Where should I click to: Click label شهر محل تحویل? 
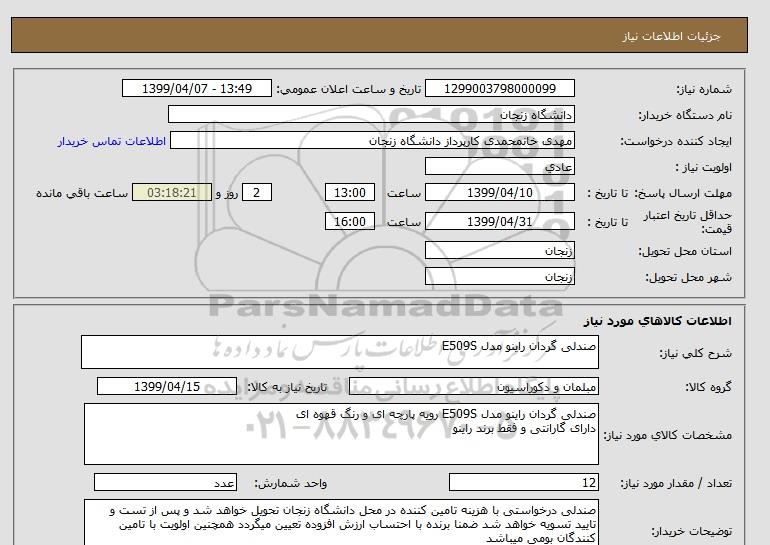(688, 277)
